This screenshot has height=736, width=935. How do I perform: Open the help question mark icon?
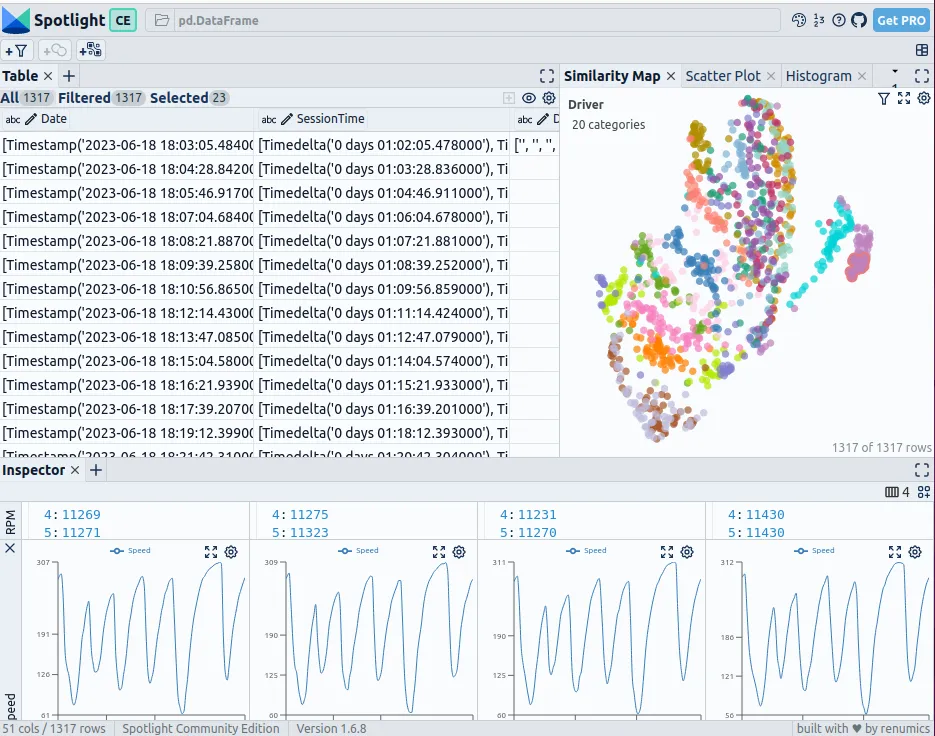click(x=839, y=20)
